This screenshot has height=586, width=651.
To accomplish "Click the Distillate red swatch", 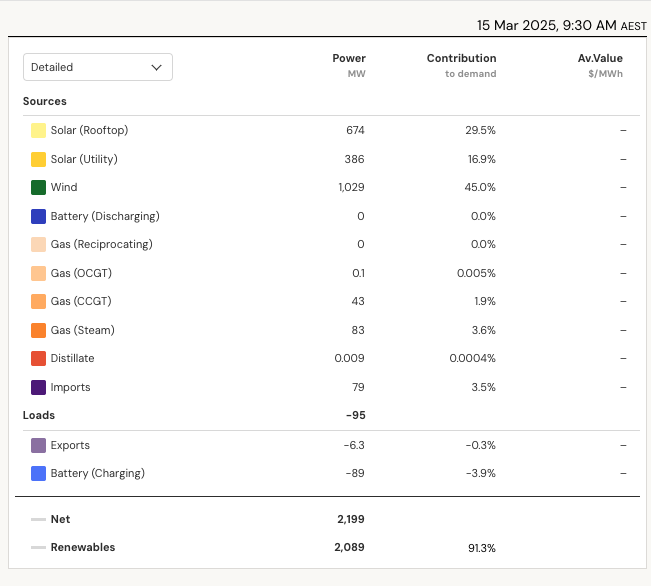I will click(x=39, y=359).
